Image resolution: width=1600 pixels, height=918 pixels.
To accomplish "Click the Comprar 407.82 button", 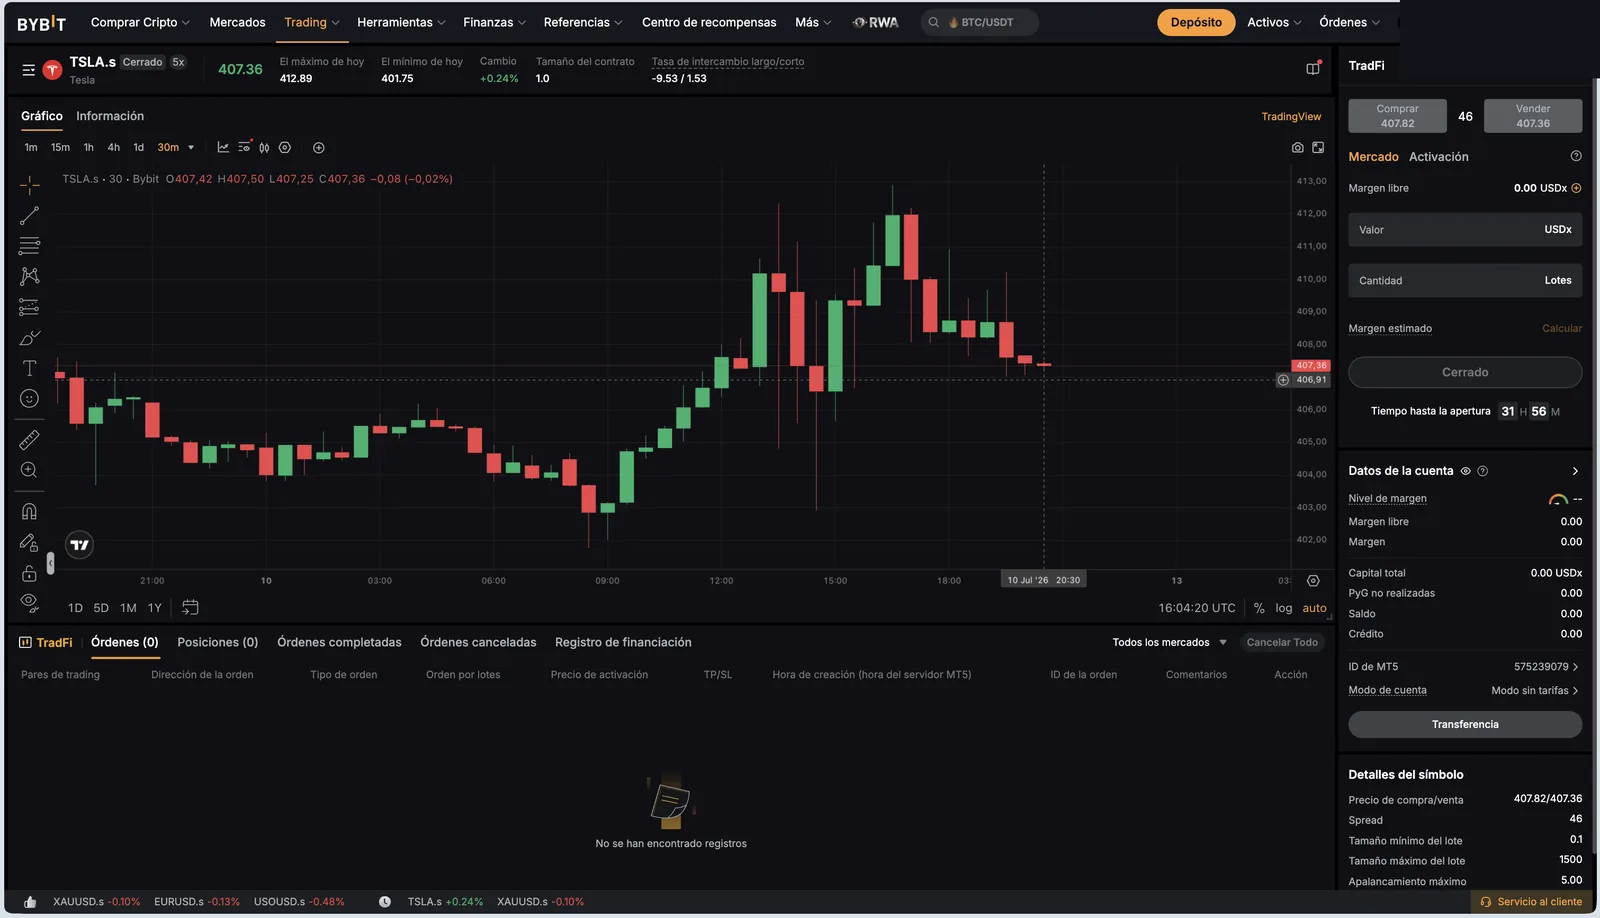I will pyautogui.click(x=1397, y=116).
